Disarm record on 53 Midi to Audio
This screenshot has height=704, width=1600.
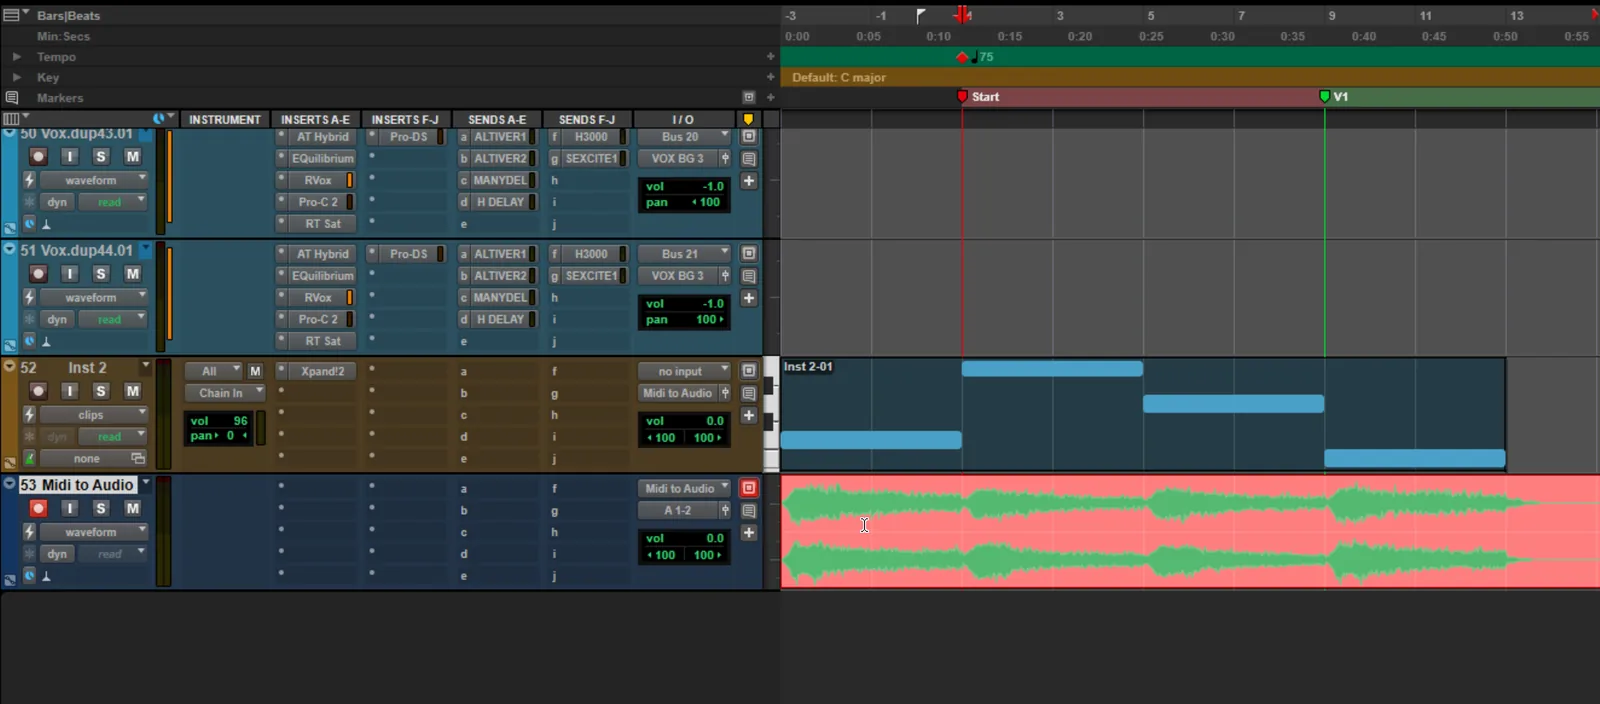click(38, 508)
